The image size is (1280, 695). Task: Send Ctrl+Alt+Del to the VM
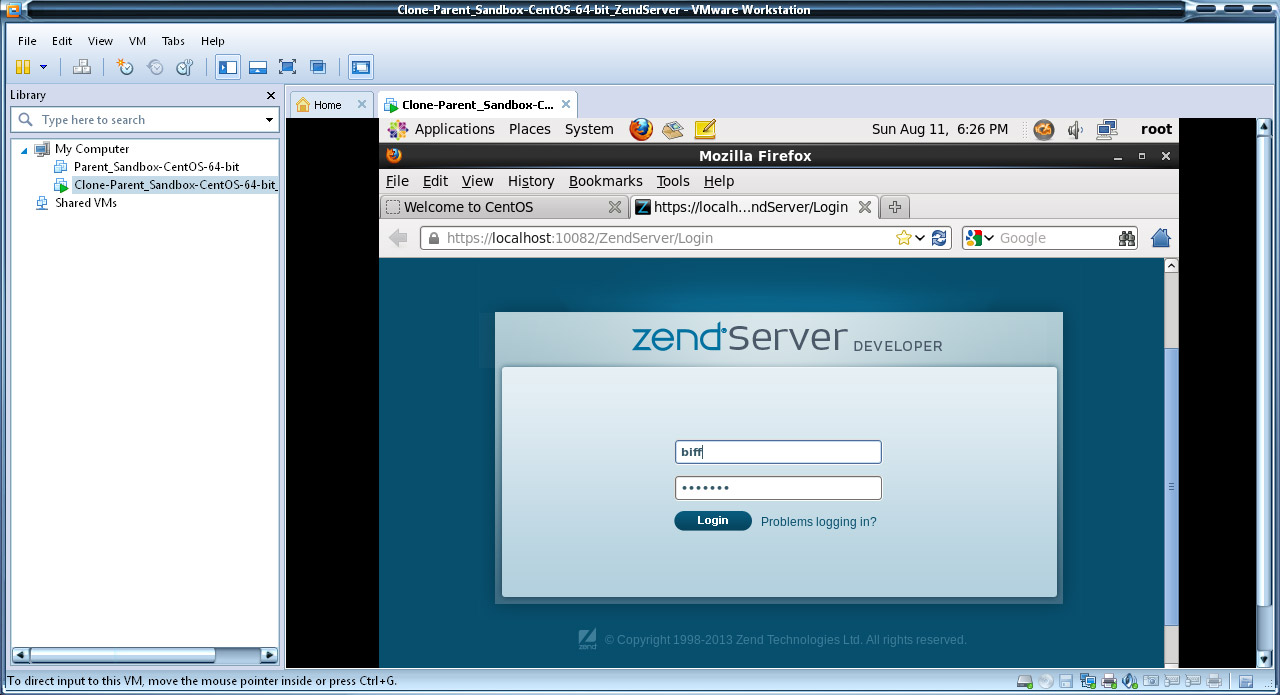point(82,67)
